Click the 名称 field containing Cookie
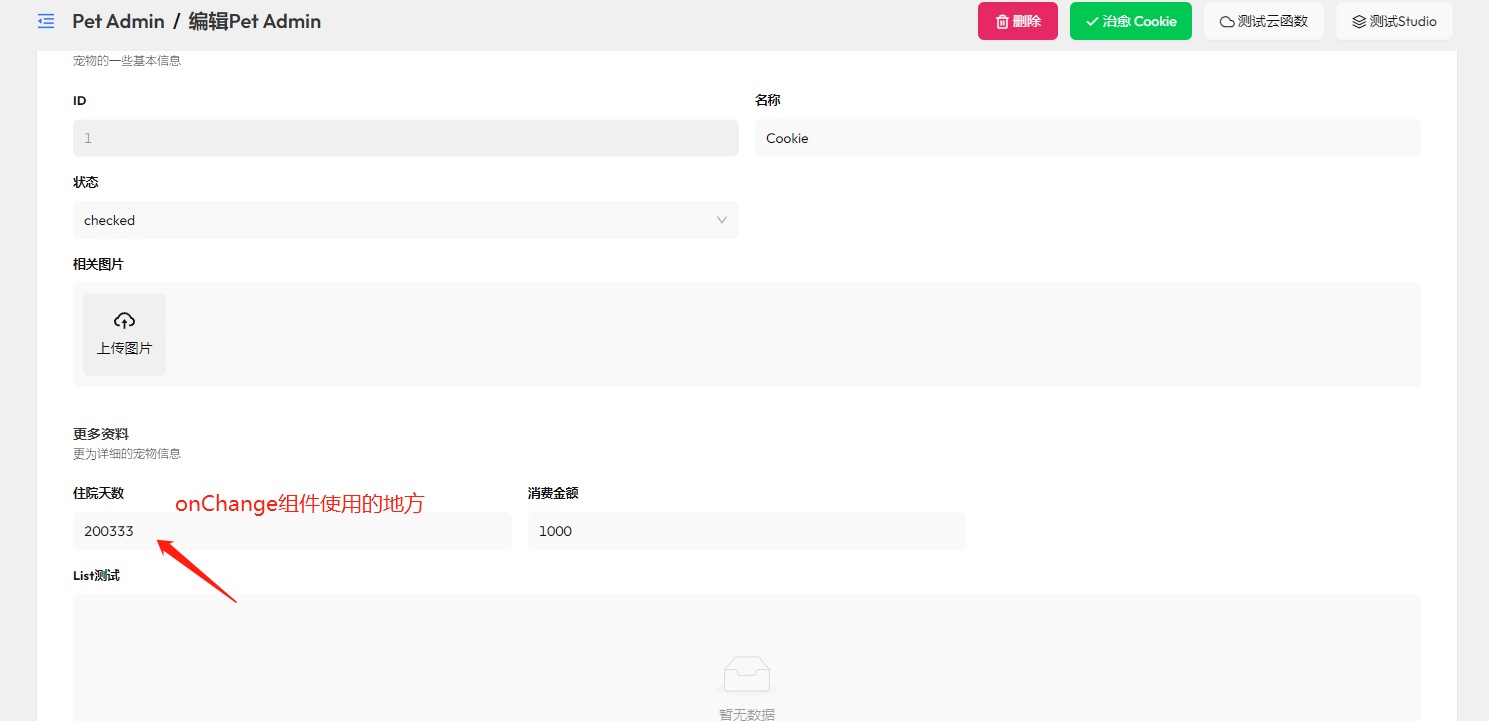 tap(1088, 138)
